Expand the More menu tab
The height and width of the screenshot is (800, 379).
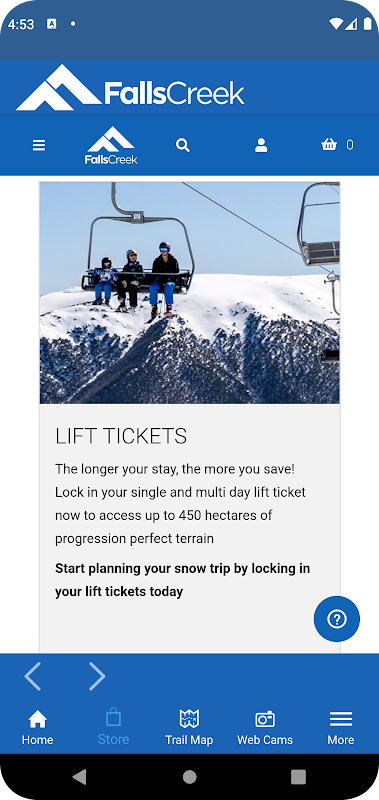pyautogui.click(x=341, y=727)
